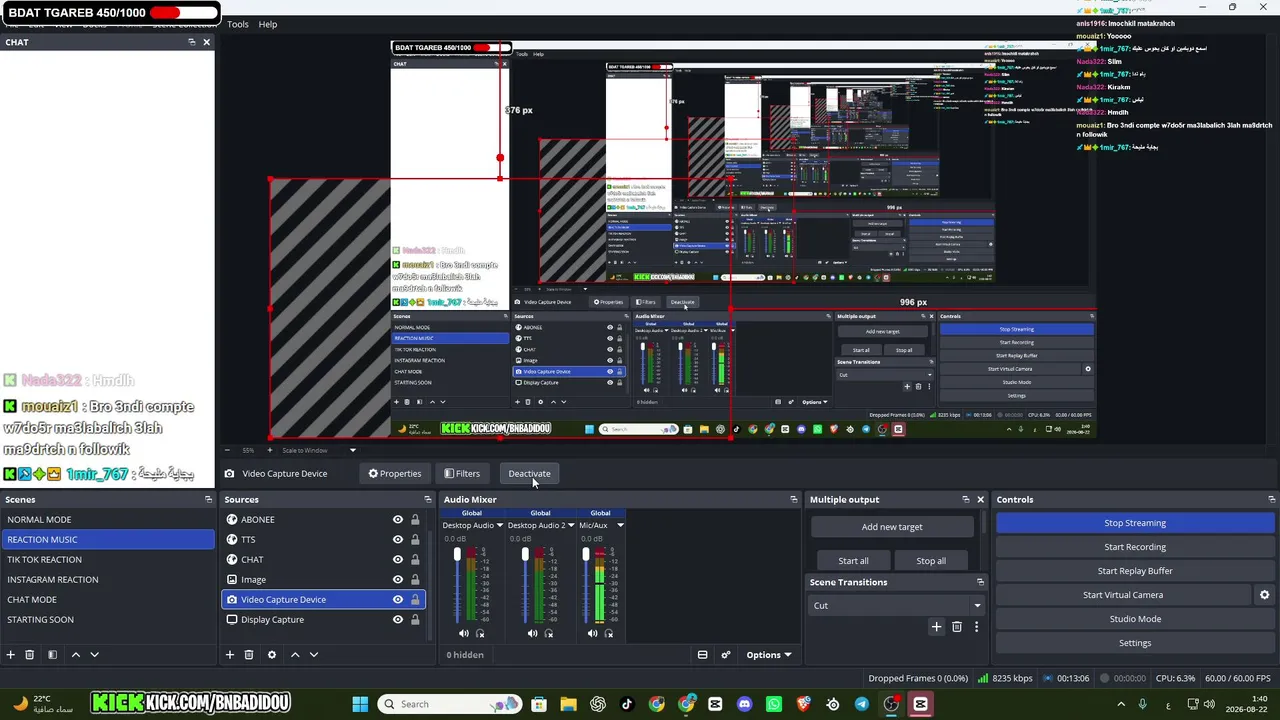Toggle visibility of Display Capture source
1280x720 pixels.
[398, 620]
